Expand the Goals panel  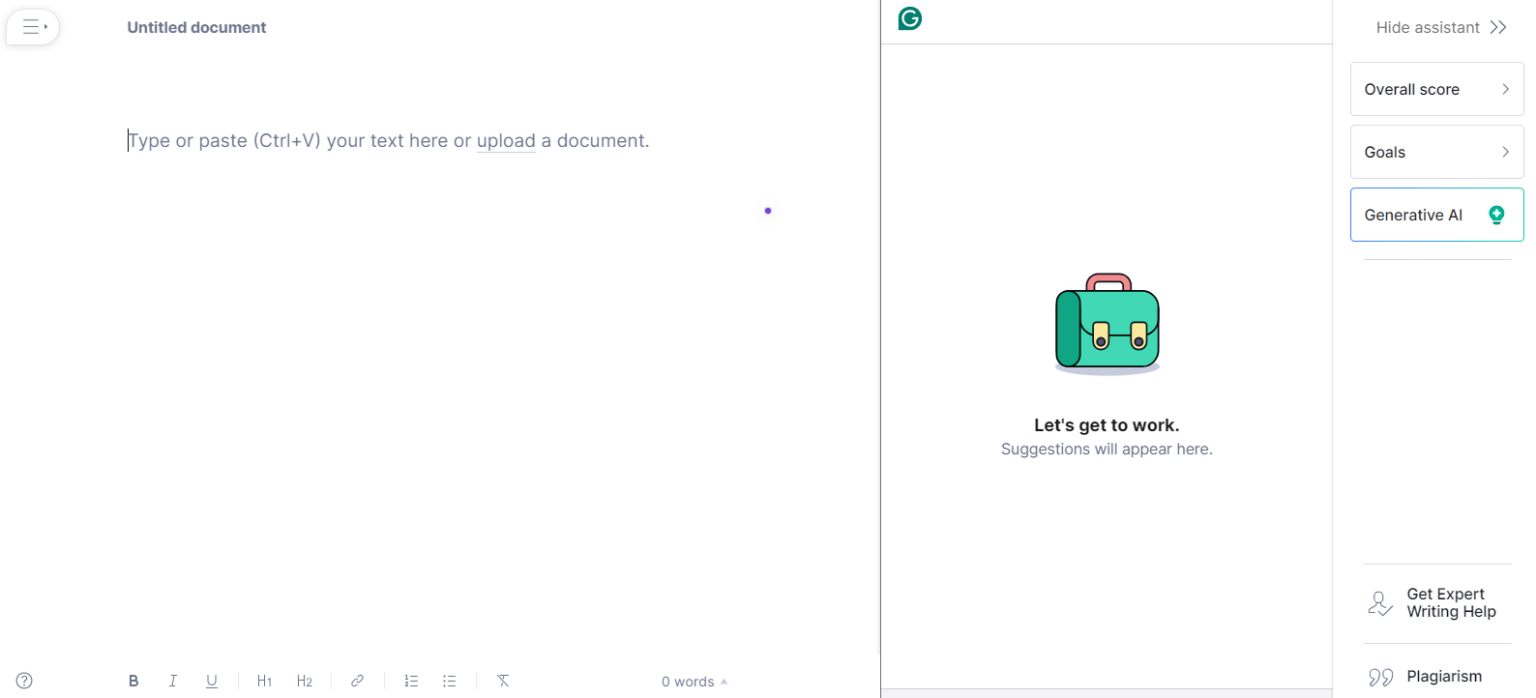(x=1436, y=151)
